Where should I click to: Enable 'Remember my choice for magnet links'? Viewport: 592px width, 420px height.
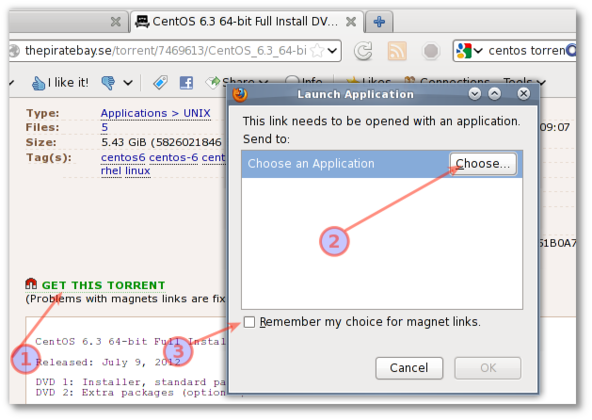click(x=249, y=322)
